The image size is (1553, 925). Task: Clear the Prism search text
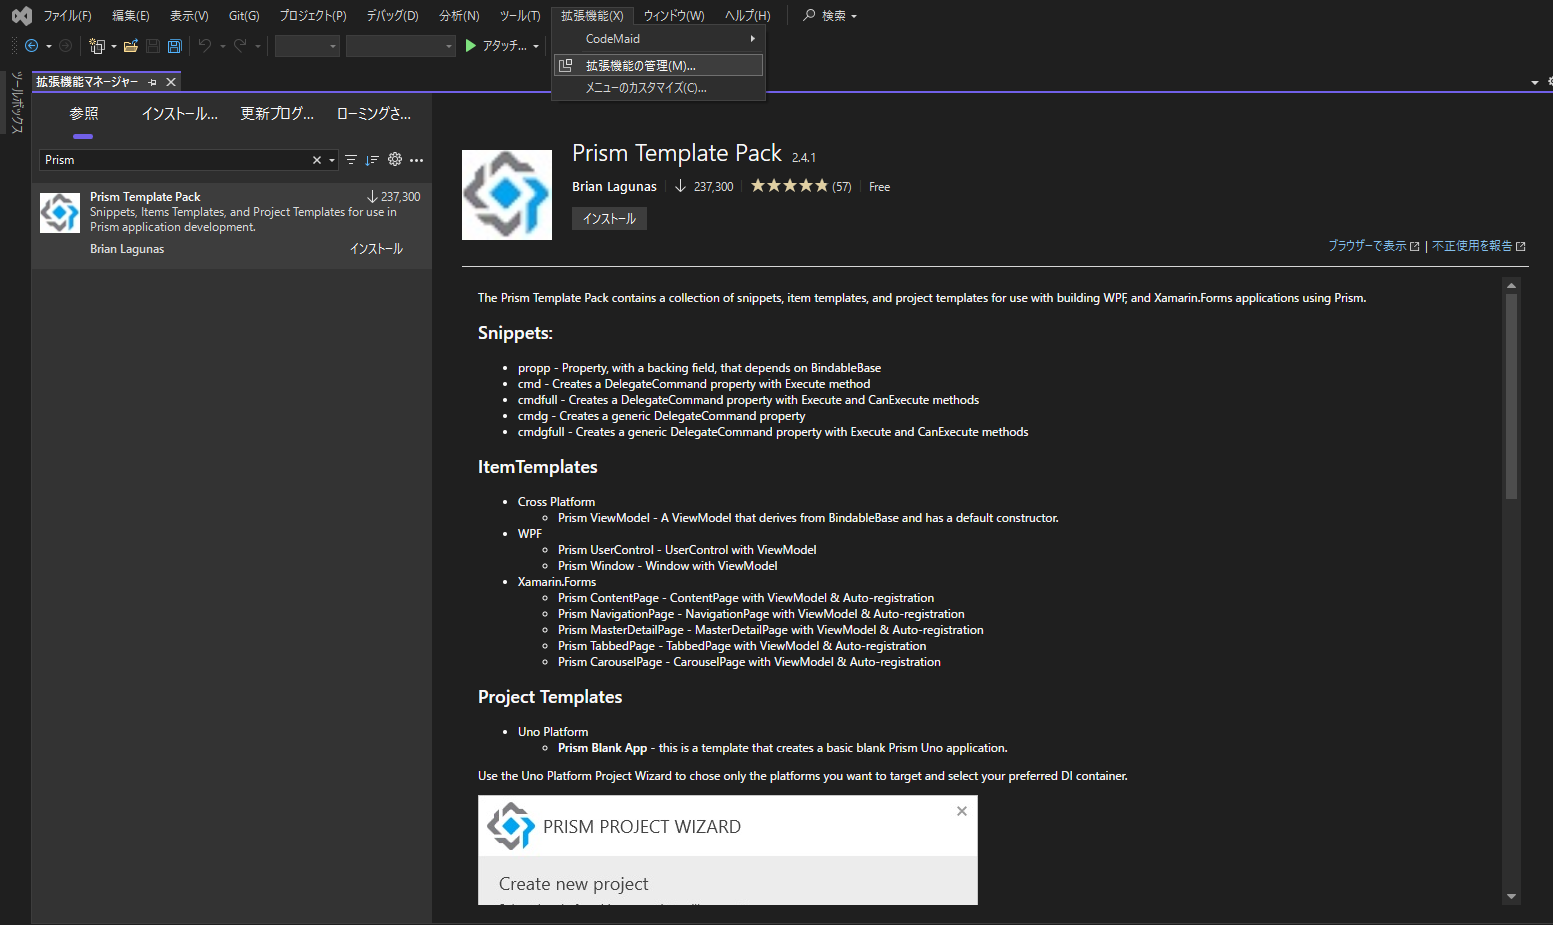tap(317, 160)
